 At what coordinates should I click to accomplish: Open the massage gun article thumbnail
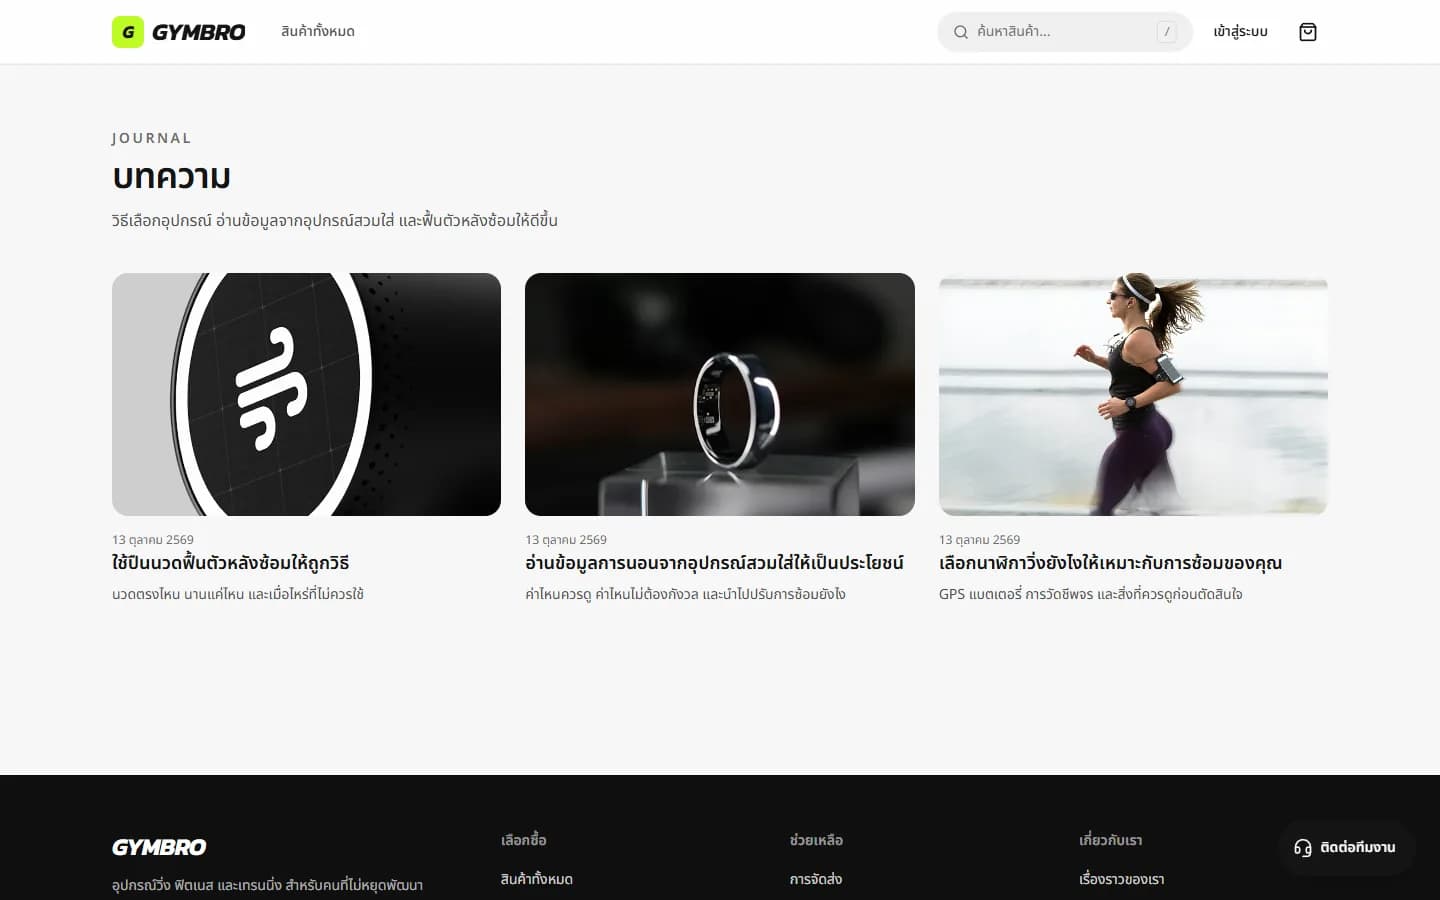(x=306, y=394)
